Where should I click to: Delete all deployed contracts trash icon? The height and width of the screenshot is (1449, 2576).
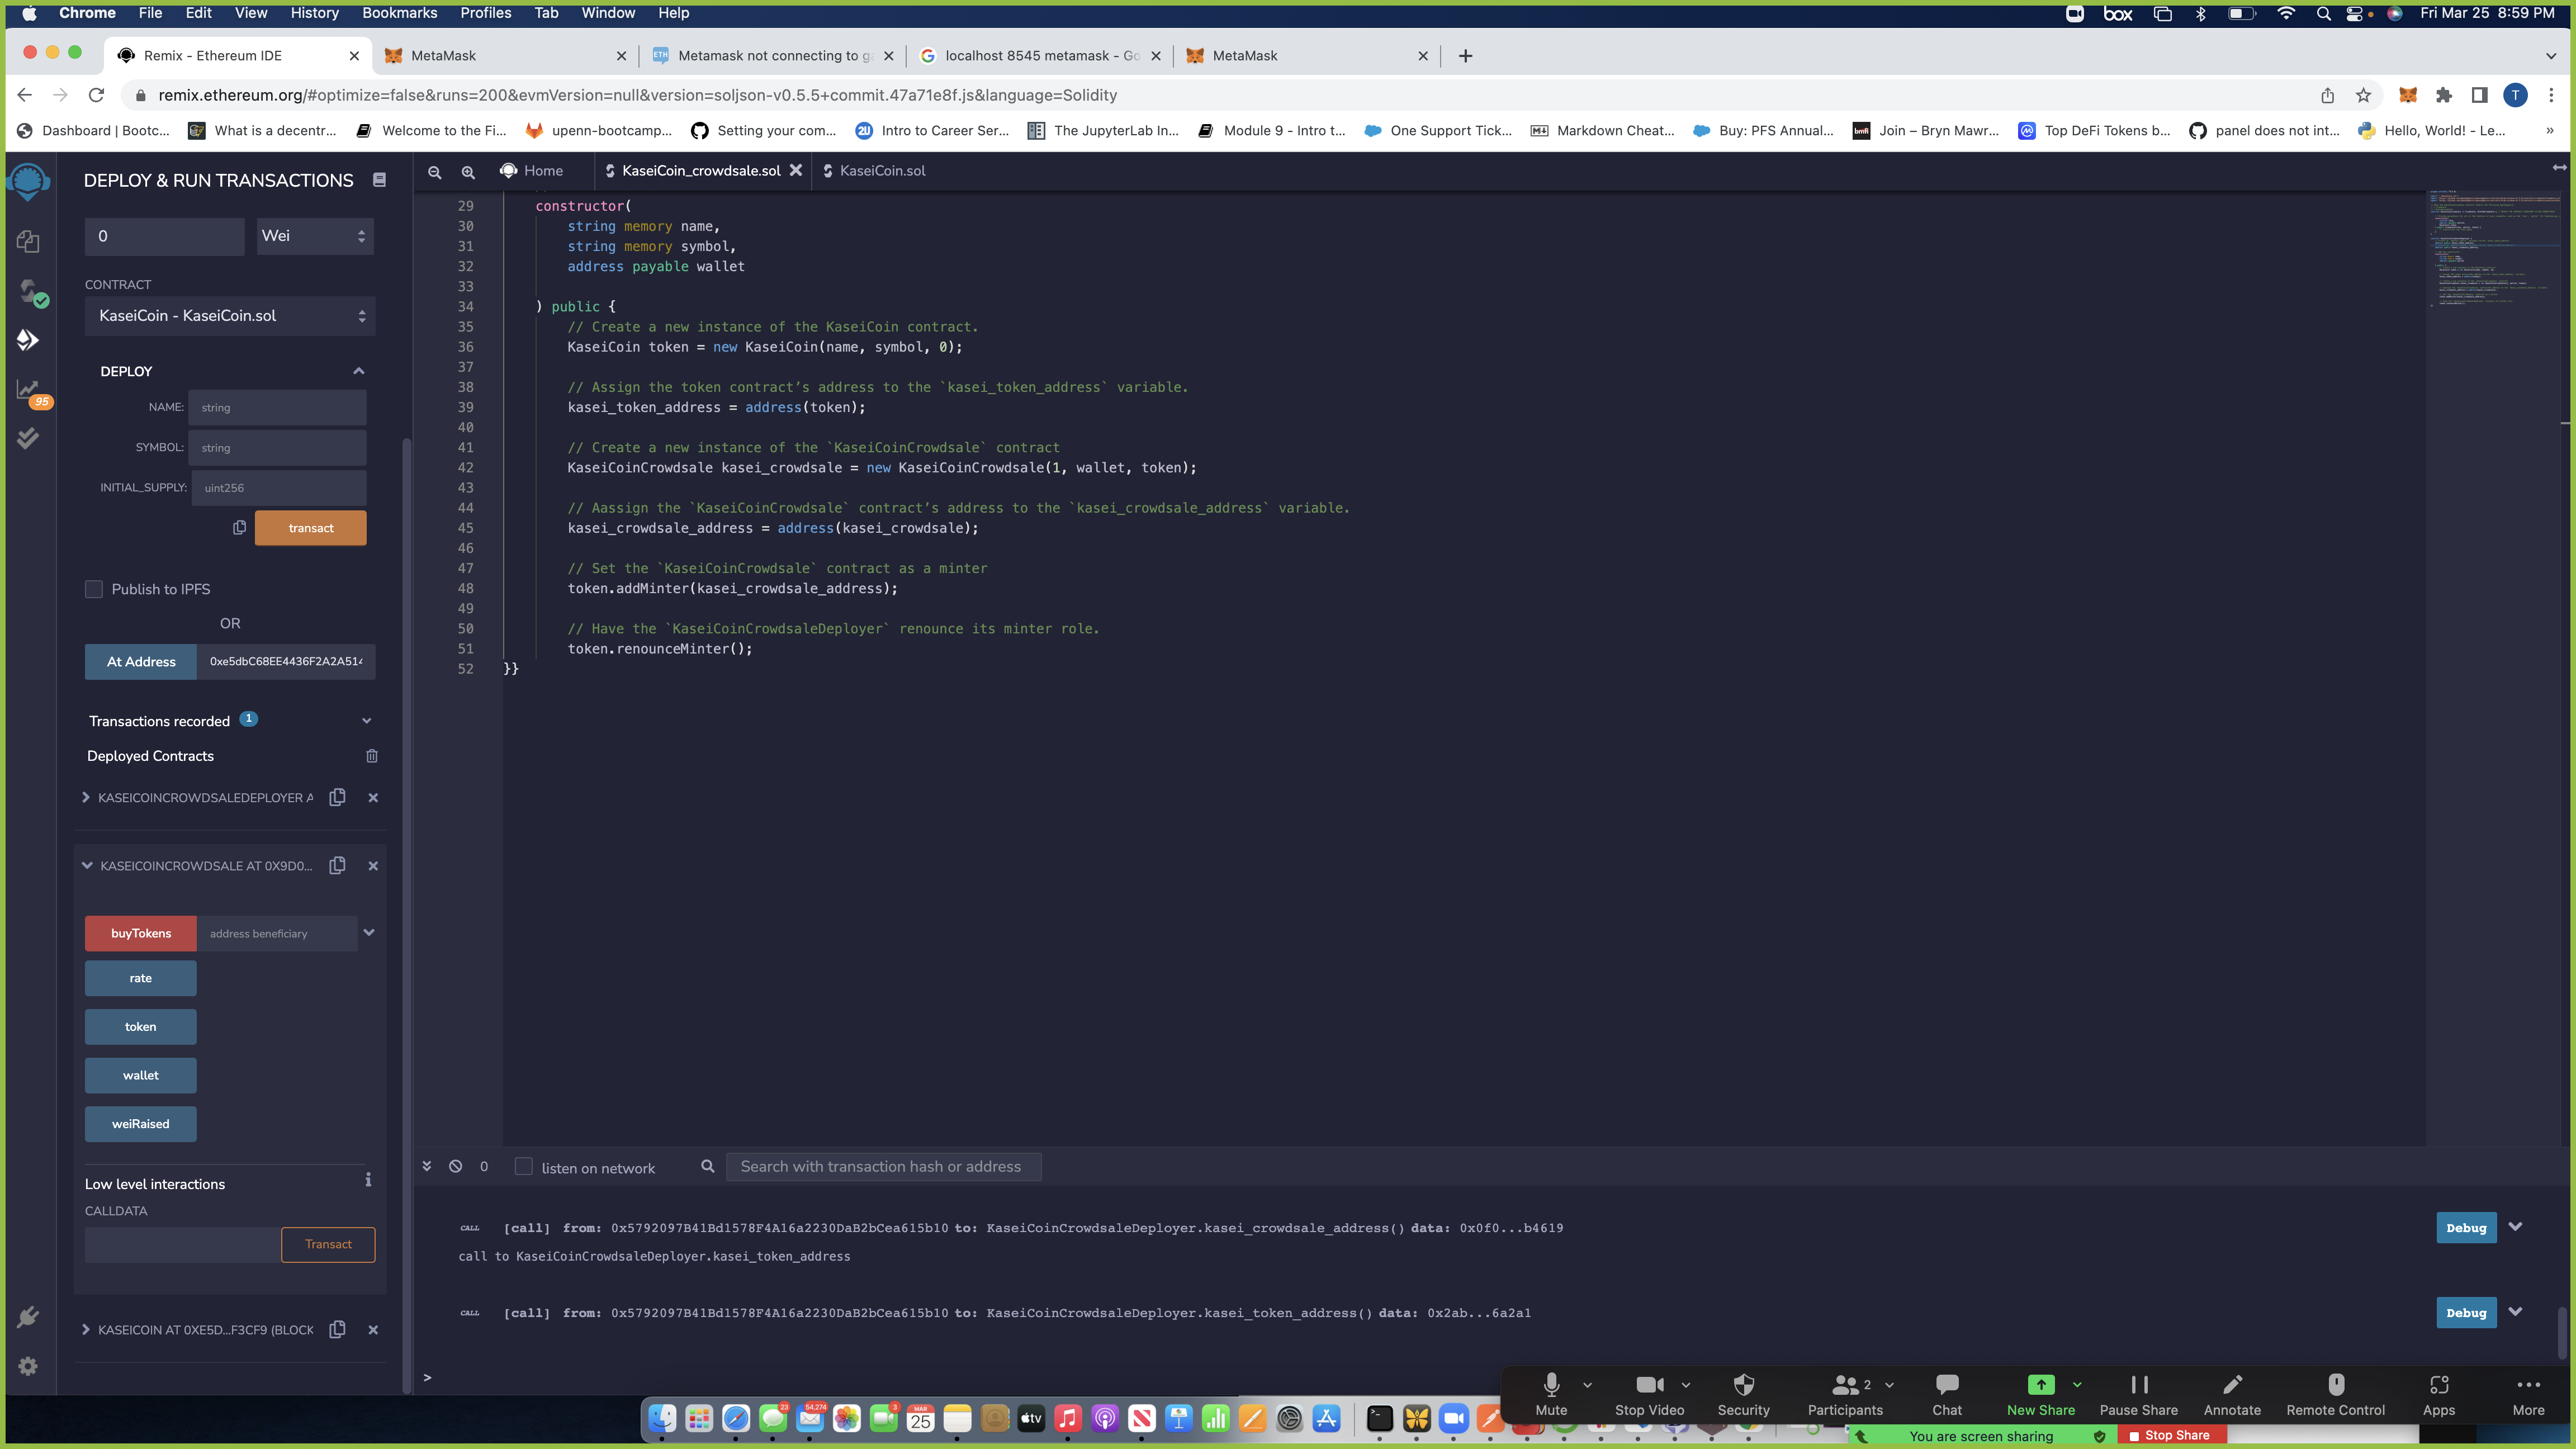[x=372, y=756]
